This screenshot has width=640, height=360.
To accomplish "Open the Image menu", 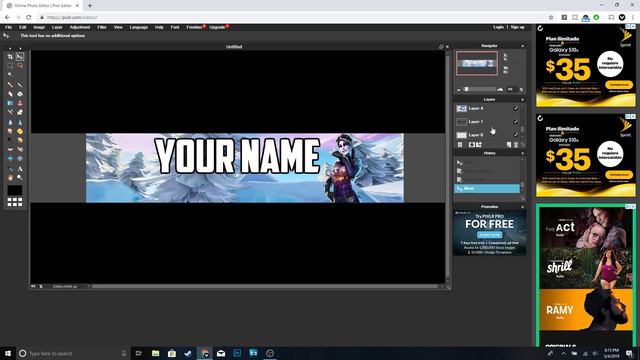I will pyautogui.click(x=39, y=27).
